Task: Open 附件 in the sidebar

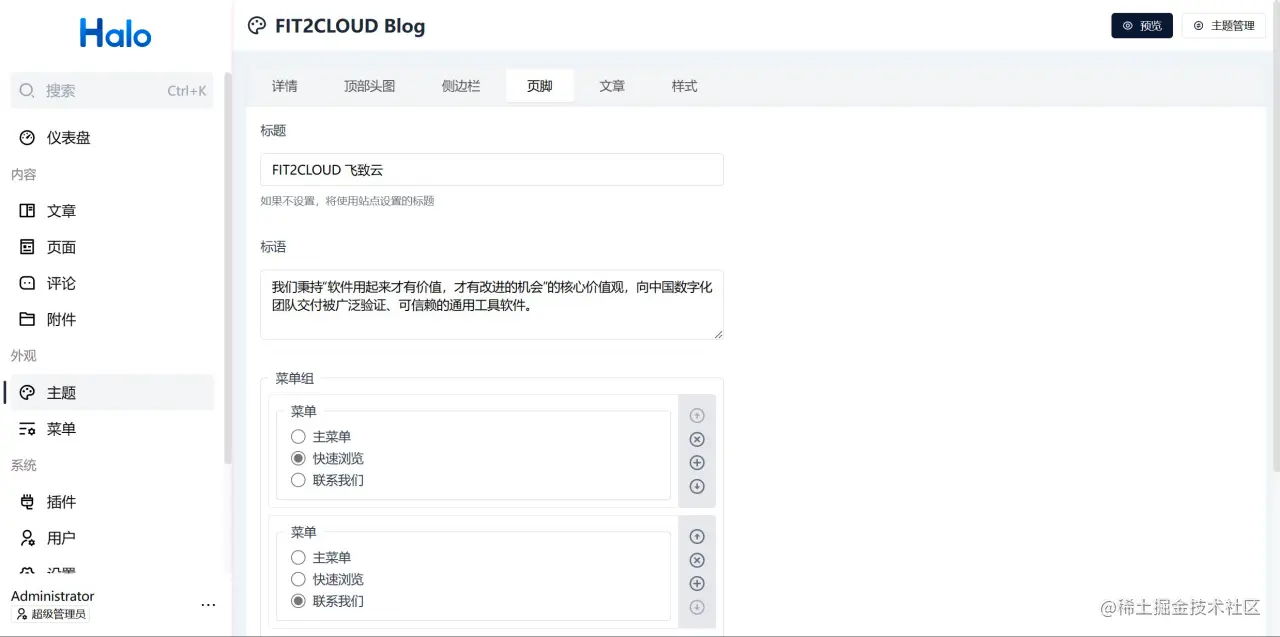Action: click(x=111, y=319)
